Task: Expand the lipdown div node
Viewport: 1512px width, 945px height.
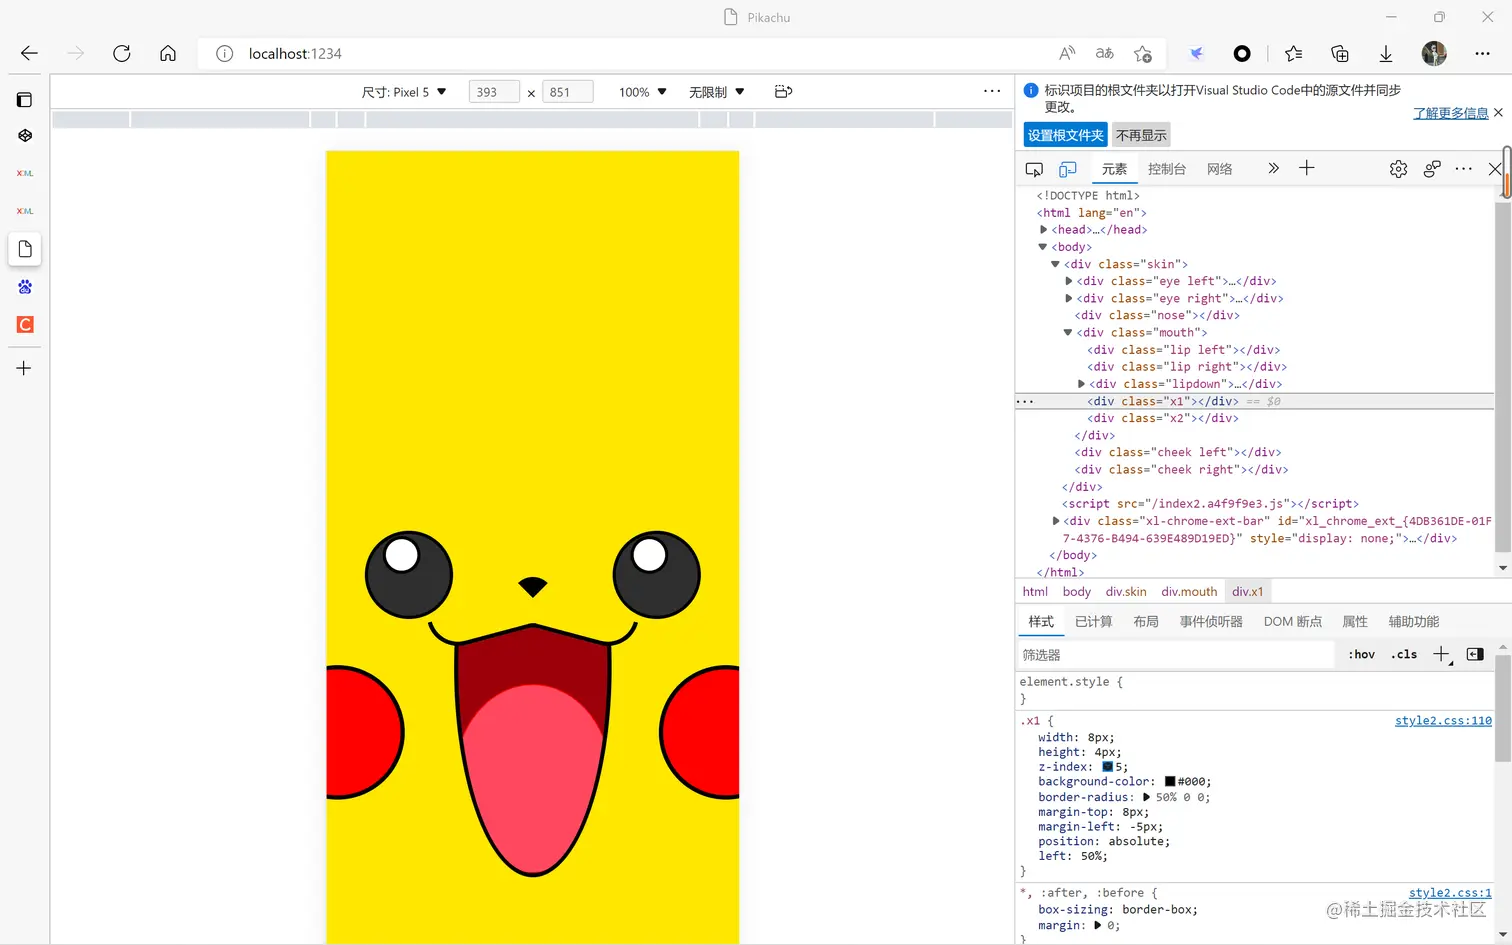Action: 1081,384
